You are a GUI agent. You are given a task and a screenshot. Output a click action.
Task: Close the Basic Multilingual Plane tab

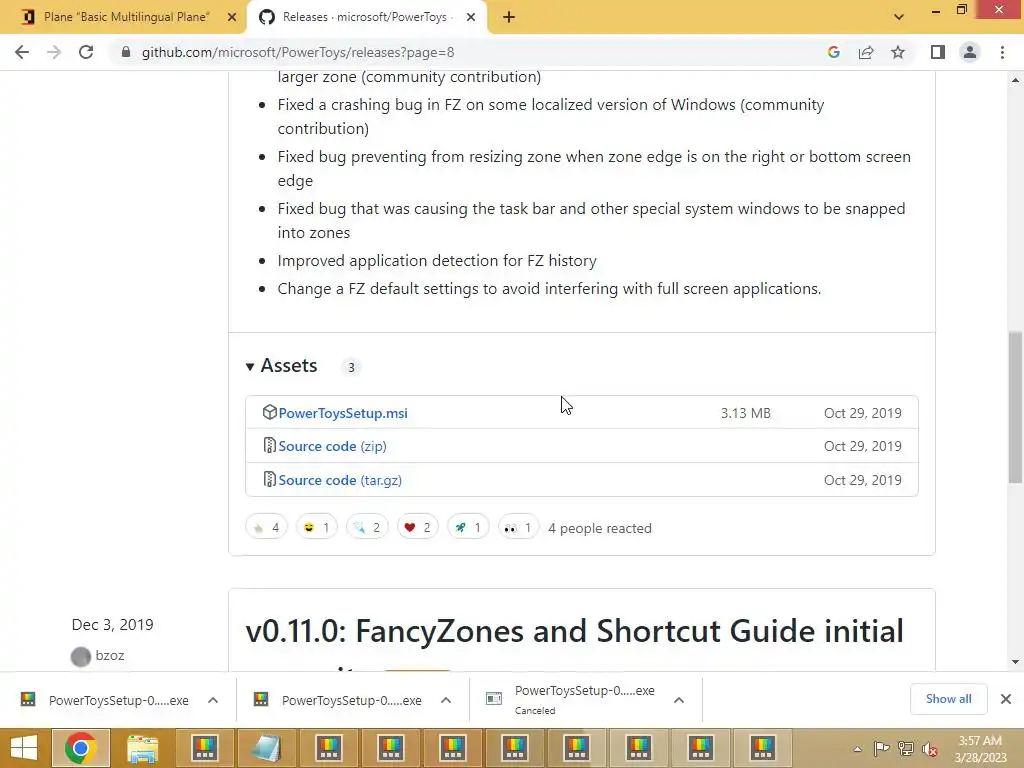pyautogui.click(x=232, y=17)
